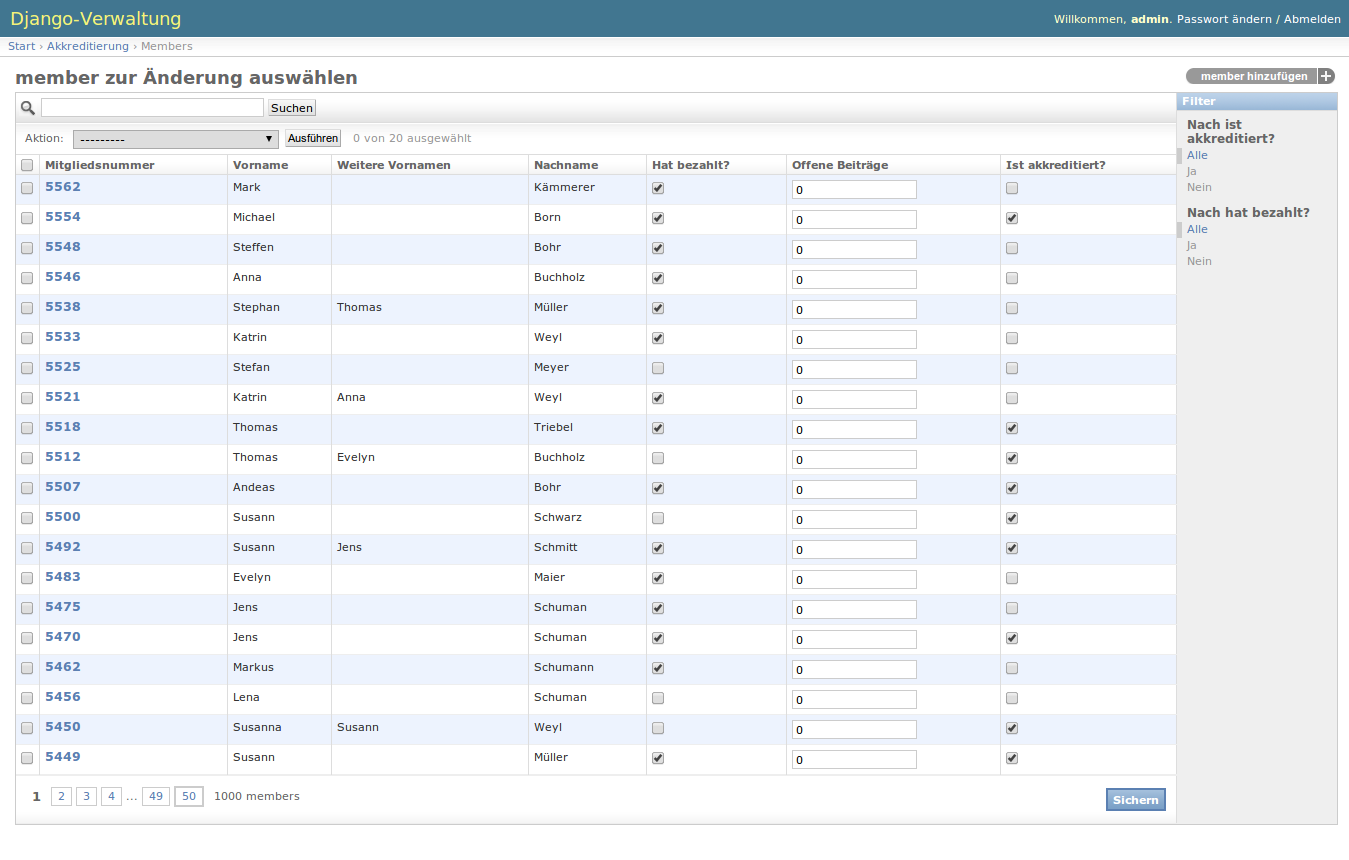Focus the search input field
The height and width of the screenshot is (860, 1349).
point(152,107)
